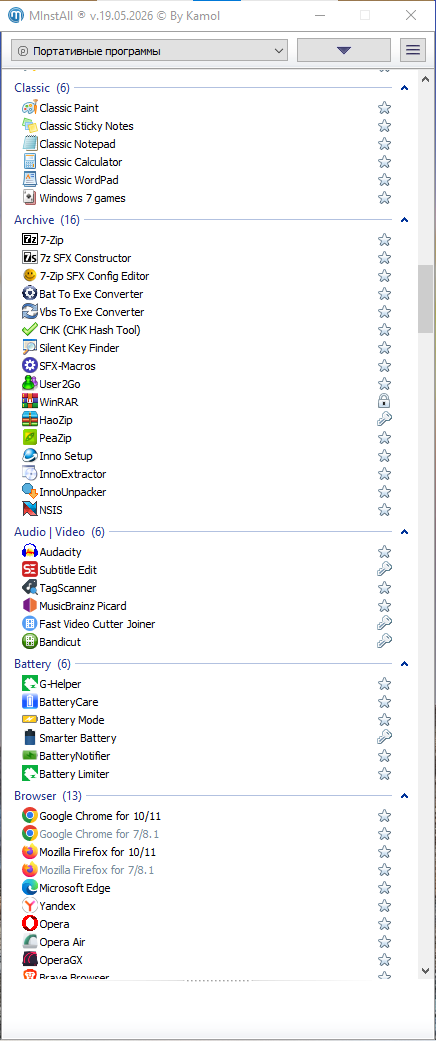Click the Audacity headphones icon
Screen dimensions: 436x1041
(x=29, y=552)
